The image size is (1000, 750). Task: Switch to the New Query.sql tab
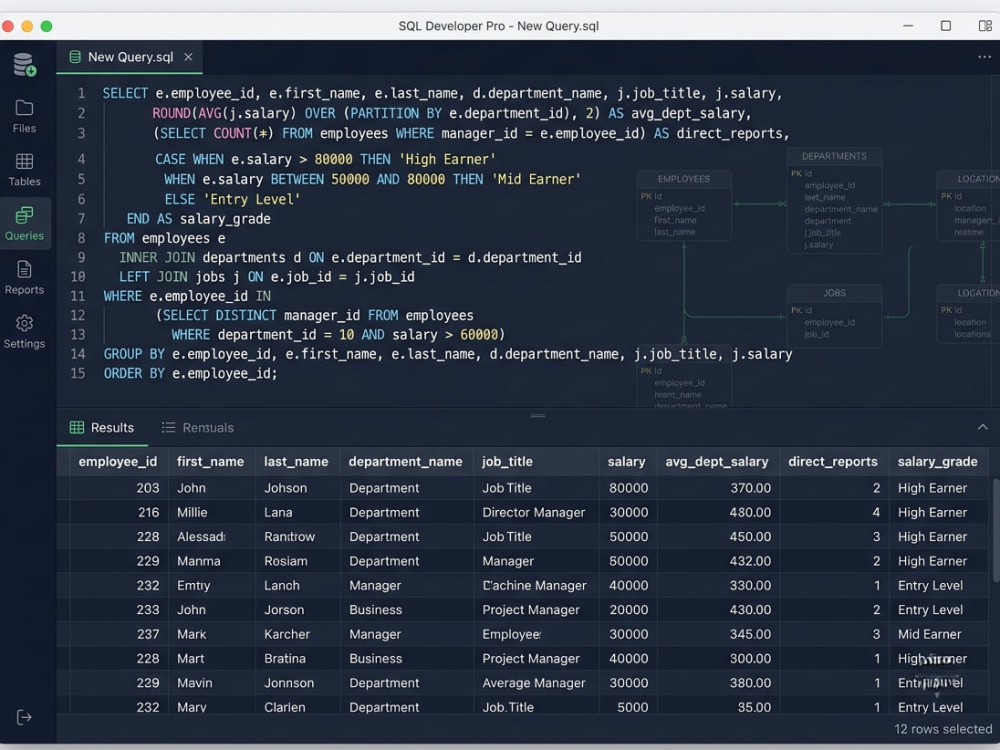click(129, 57)
